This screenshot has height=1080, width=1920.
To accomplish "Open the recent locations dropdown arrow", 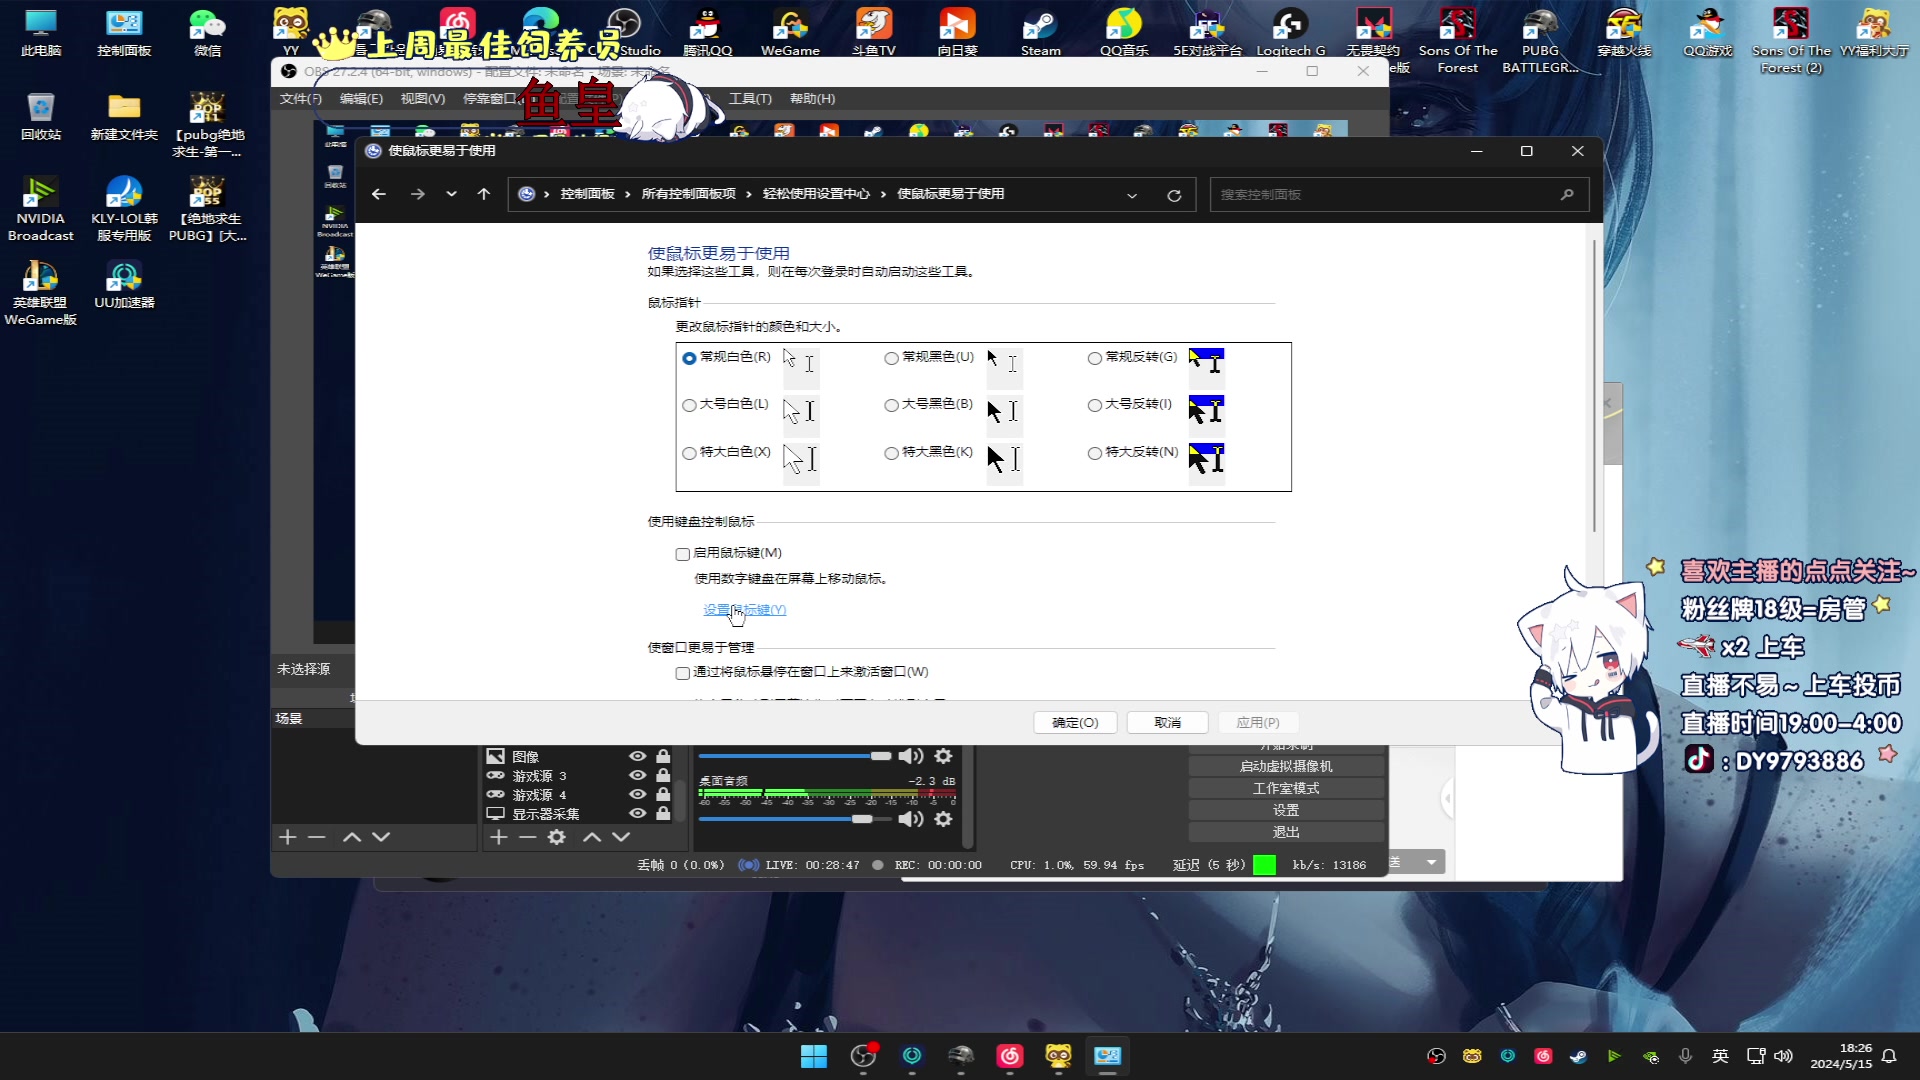I will [x=451, y=194].
